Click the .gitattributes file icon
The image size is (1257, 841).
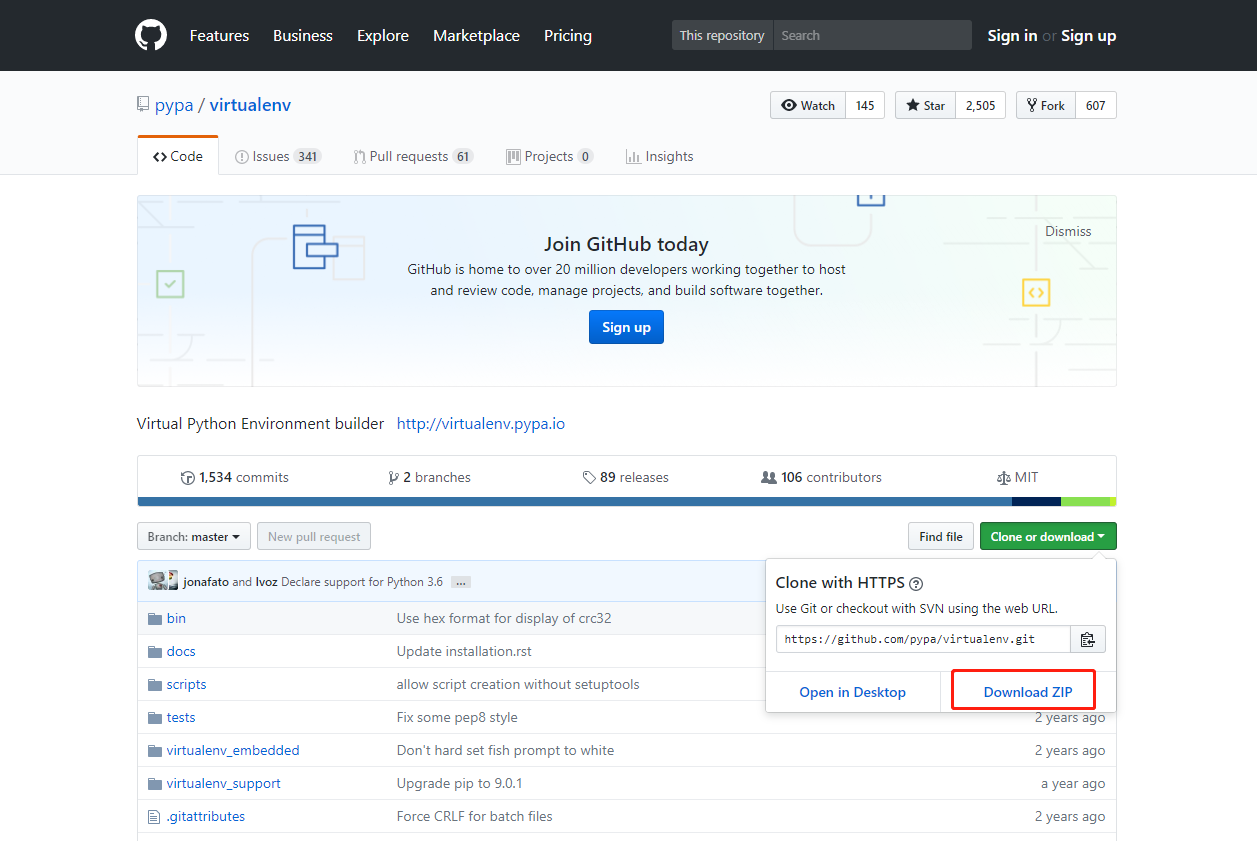[x=154, y=817]
